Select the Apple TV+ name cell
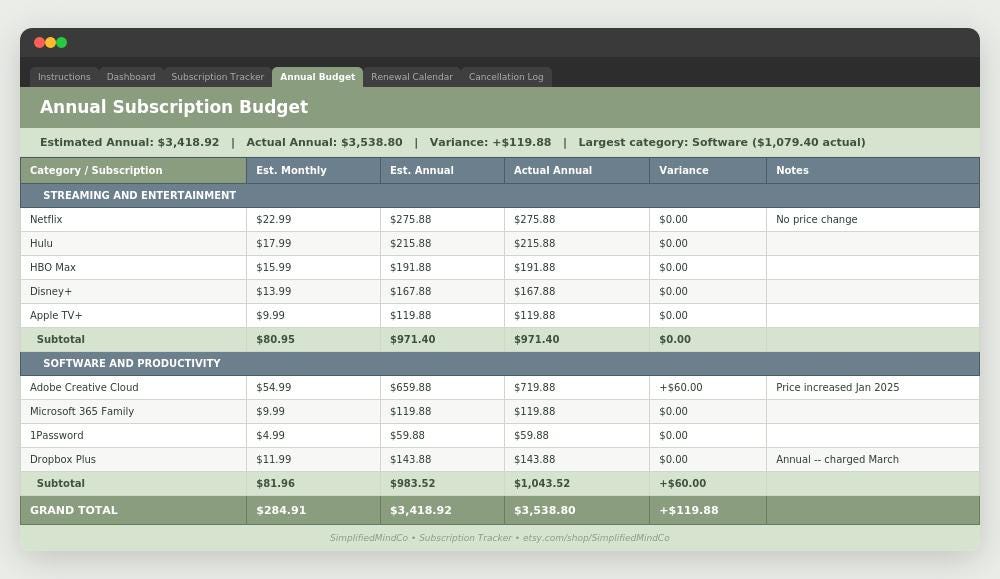1000x579 pixels. pyautogui.click(x=133, y=316)
